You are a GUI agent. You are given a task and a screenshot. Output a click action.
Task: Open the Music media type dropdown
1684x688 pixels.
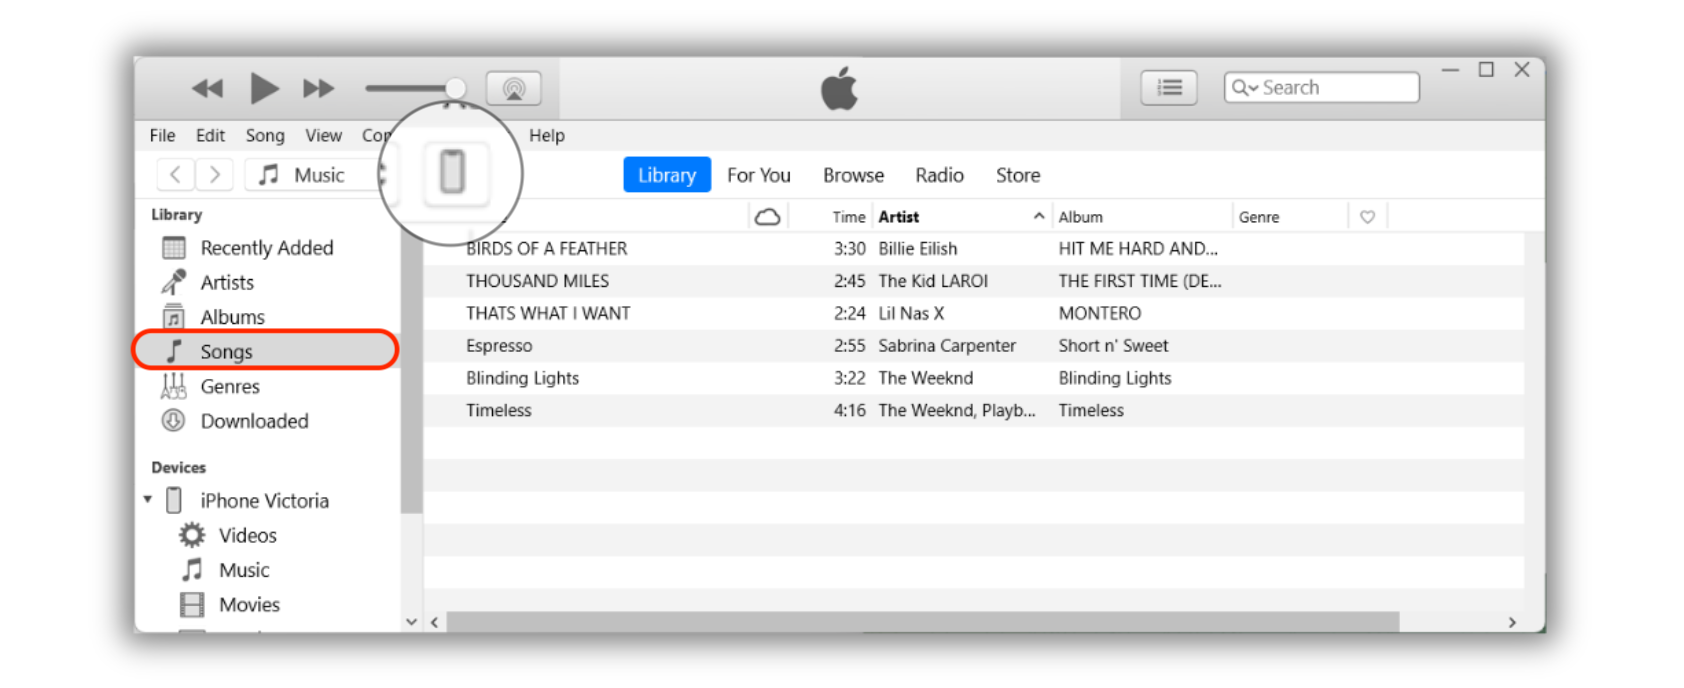click(x=318, y=175)
